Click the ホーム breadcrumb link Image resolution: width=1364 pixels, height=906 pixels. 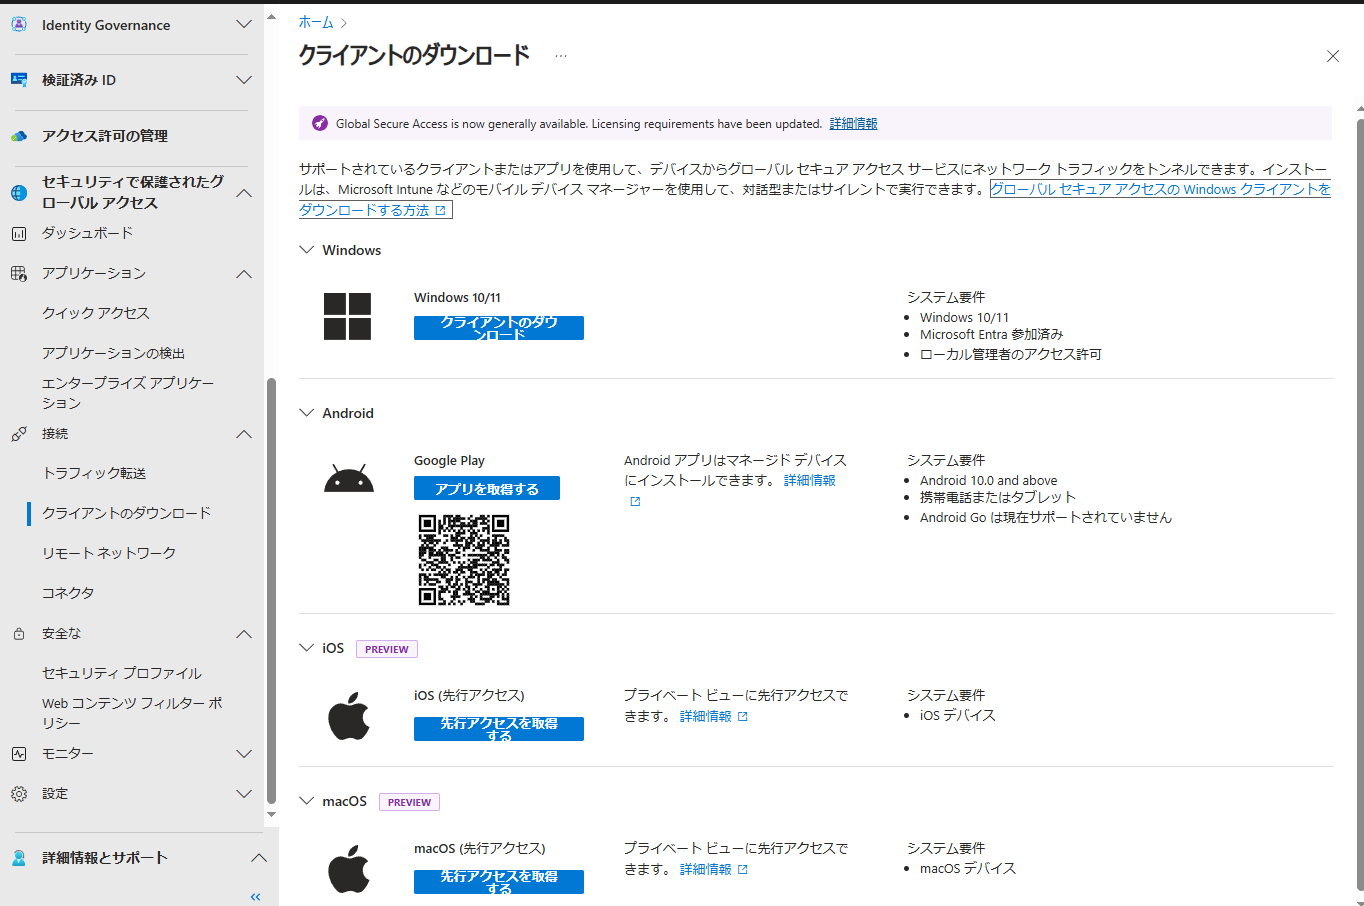pos(316,22)
